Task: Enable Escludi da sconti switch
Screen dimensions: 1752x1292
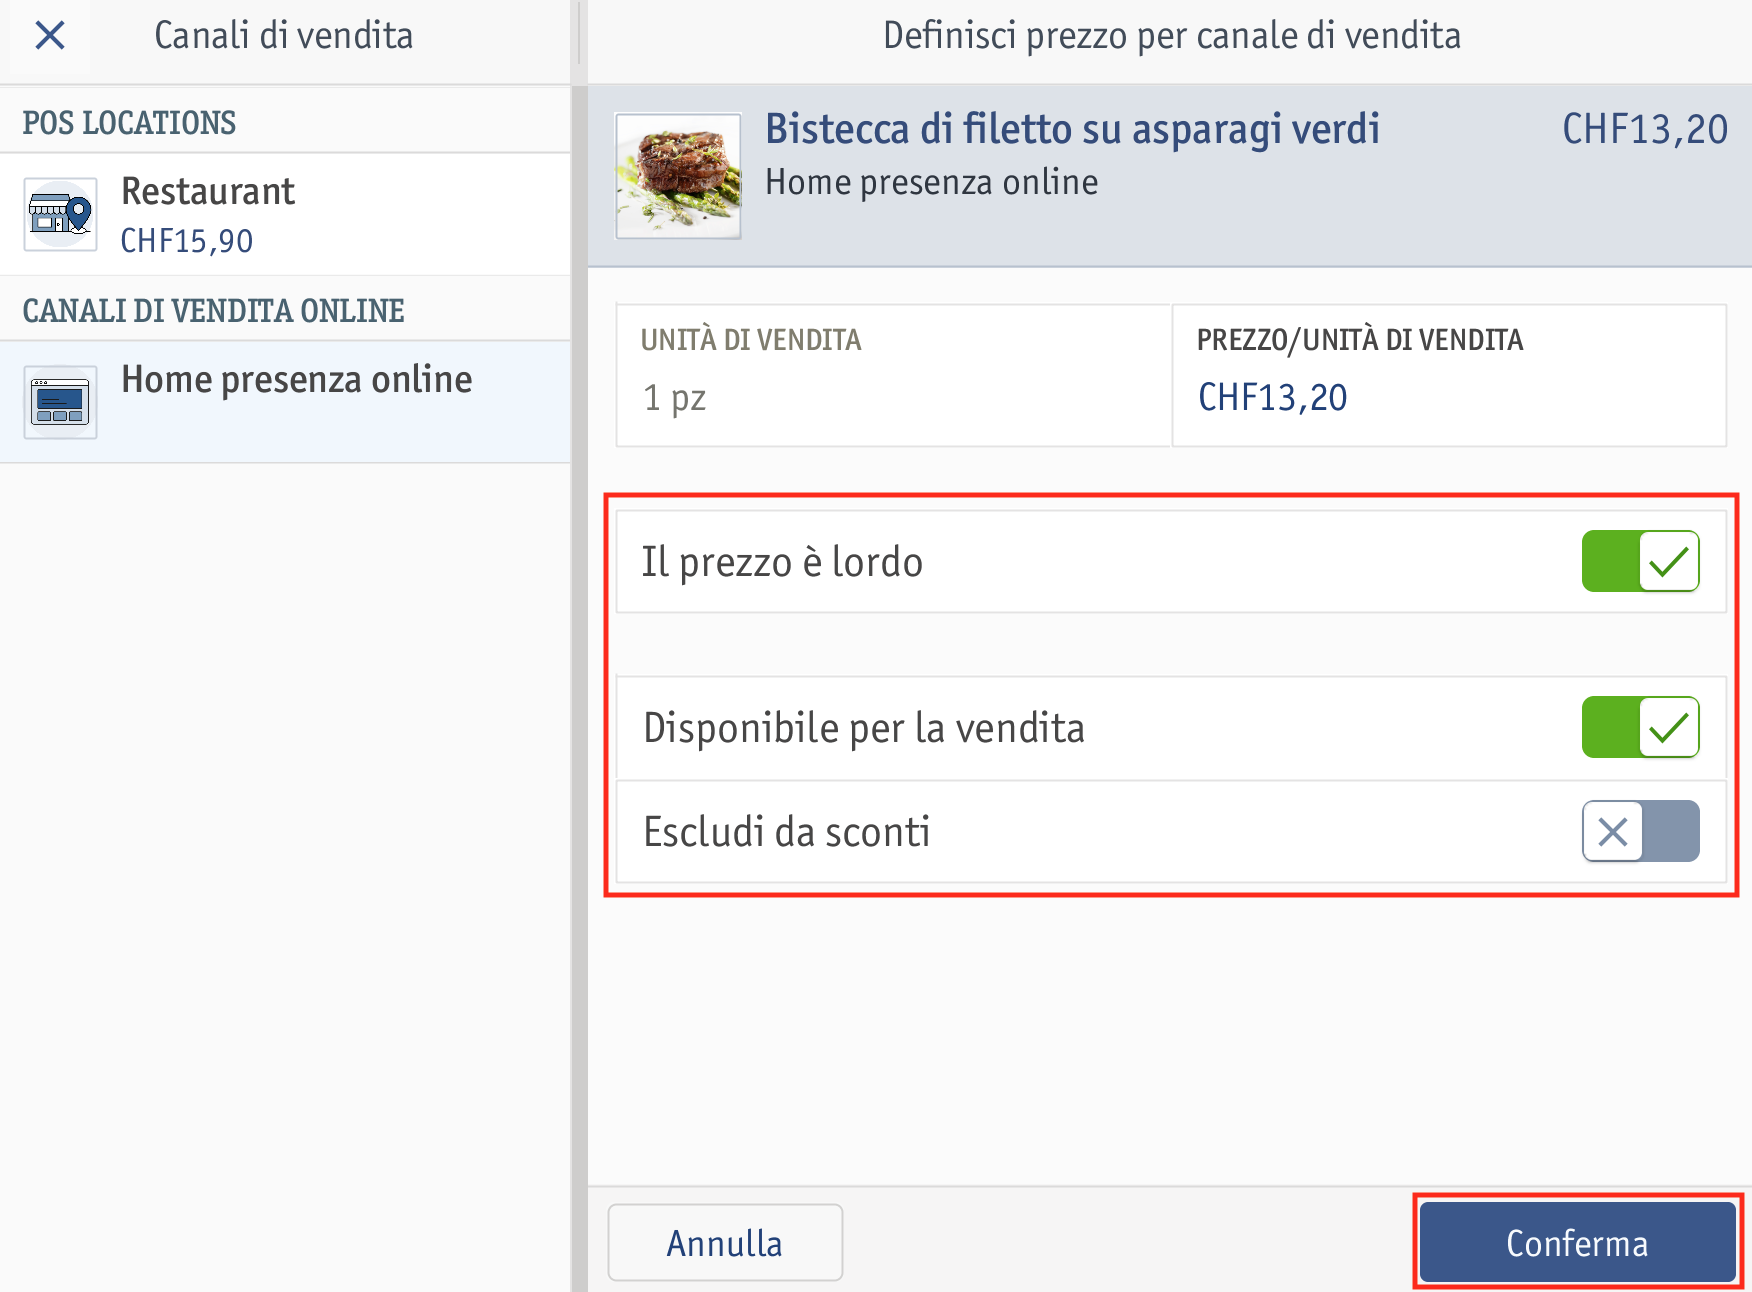Action: point(1640,831)
